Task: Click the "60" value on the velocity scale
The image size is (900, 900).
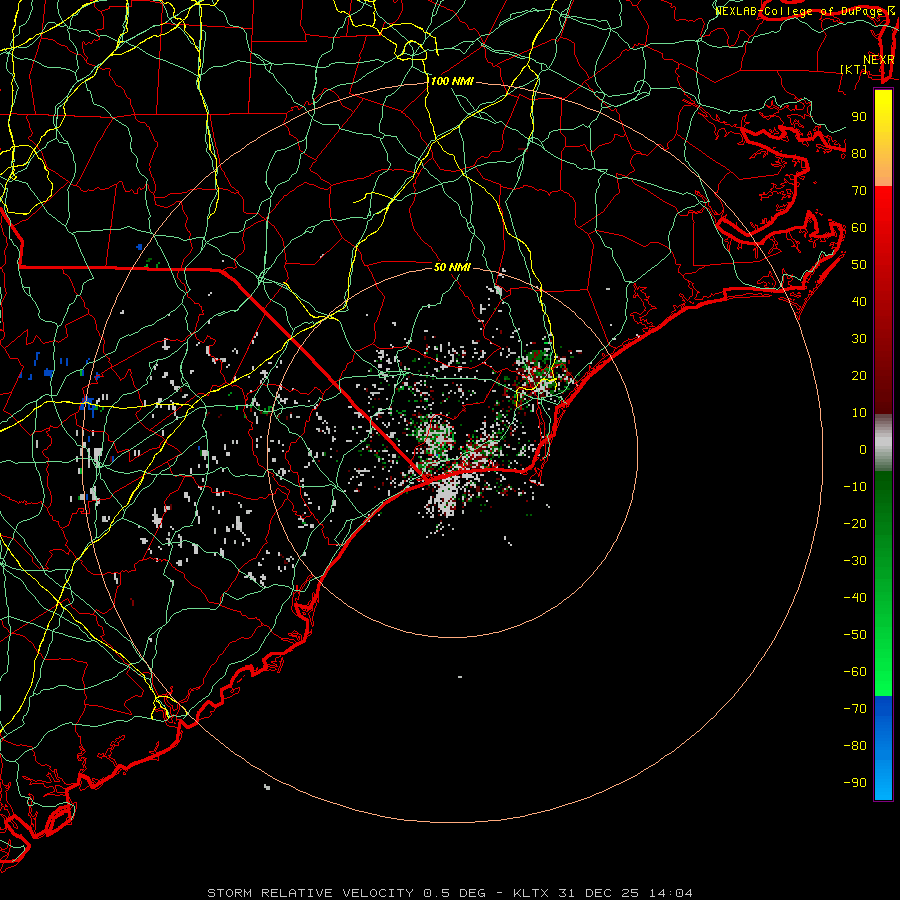Action: (859, 227)
